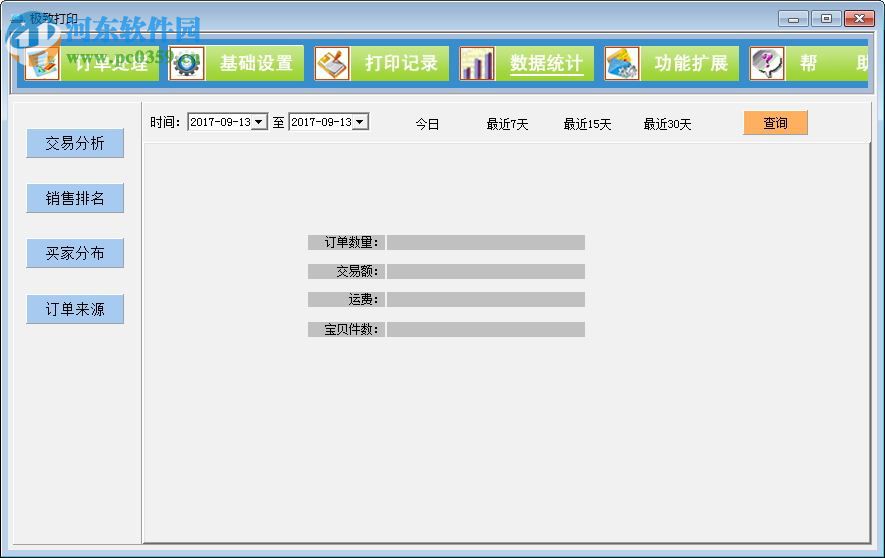Choose the 今日 time range
Image resolution: width=885 pixels, height=558 pixels.
tap(427, 124)
